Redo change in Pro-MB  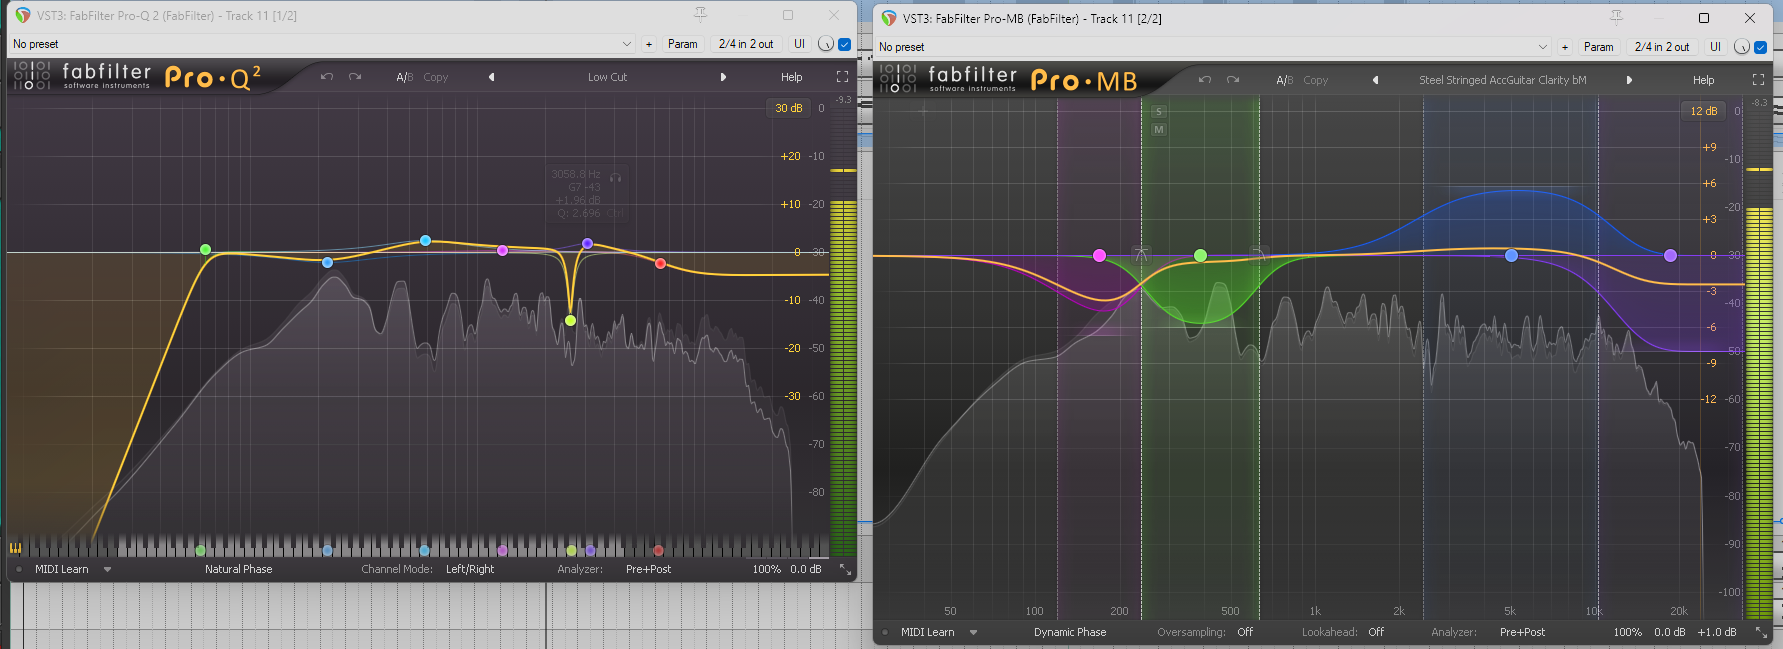[1233, 80]
